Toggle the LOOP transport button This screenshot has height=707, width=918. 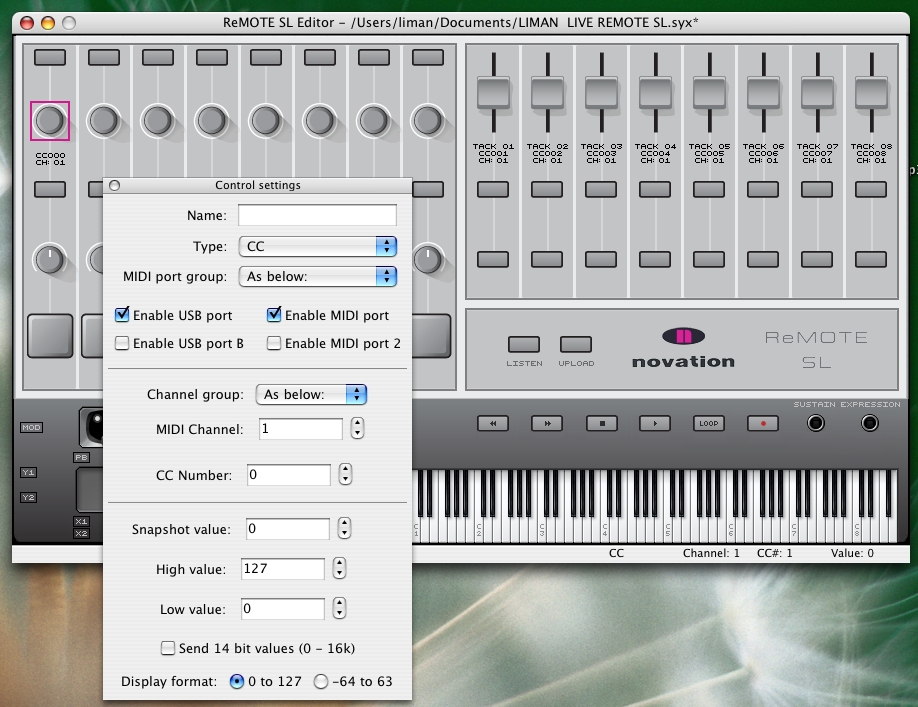coord(708,423)
